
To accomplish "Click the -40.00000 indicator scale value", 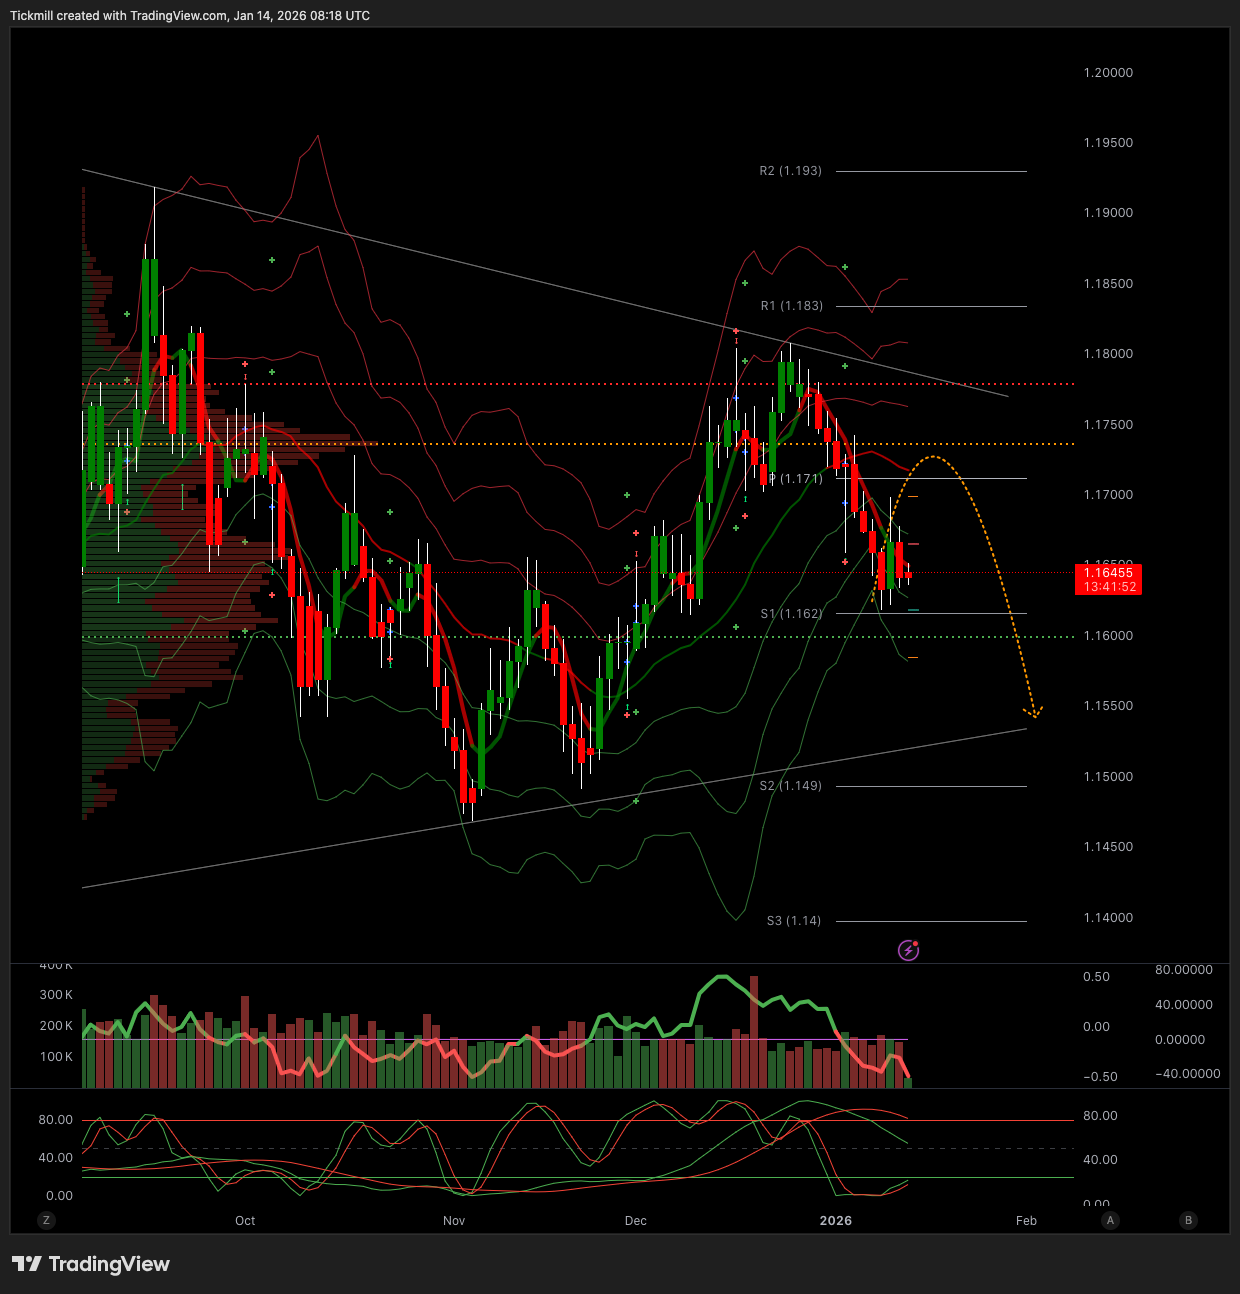I will [1187, 1074].
